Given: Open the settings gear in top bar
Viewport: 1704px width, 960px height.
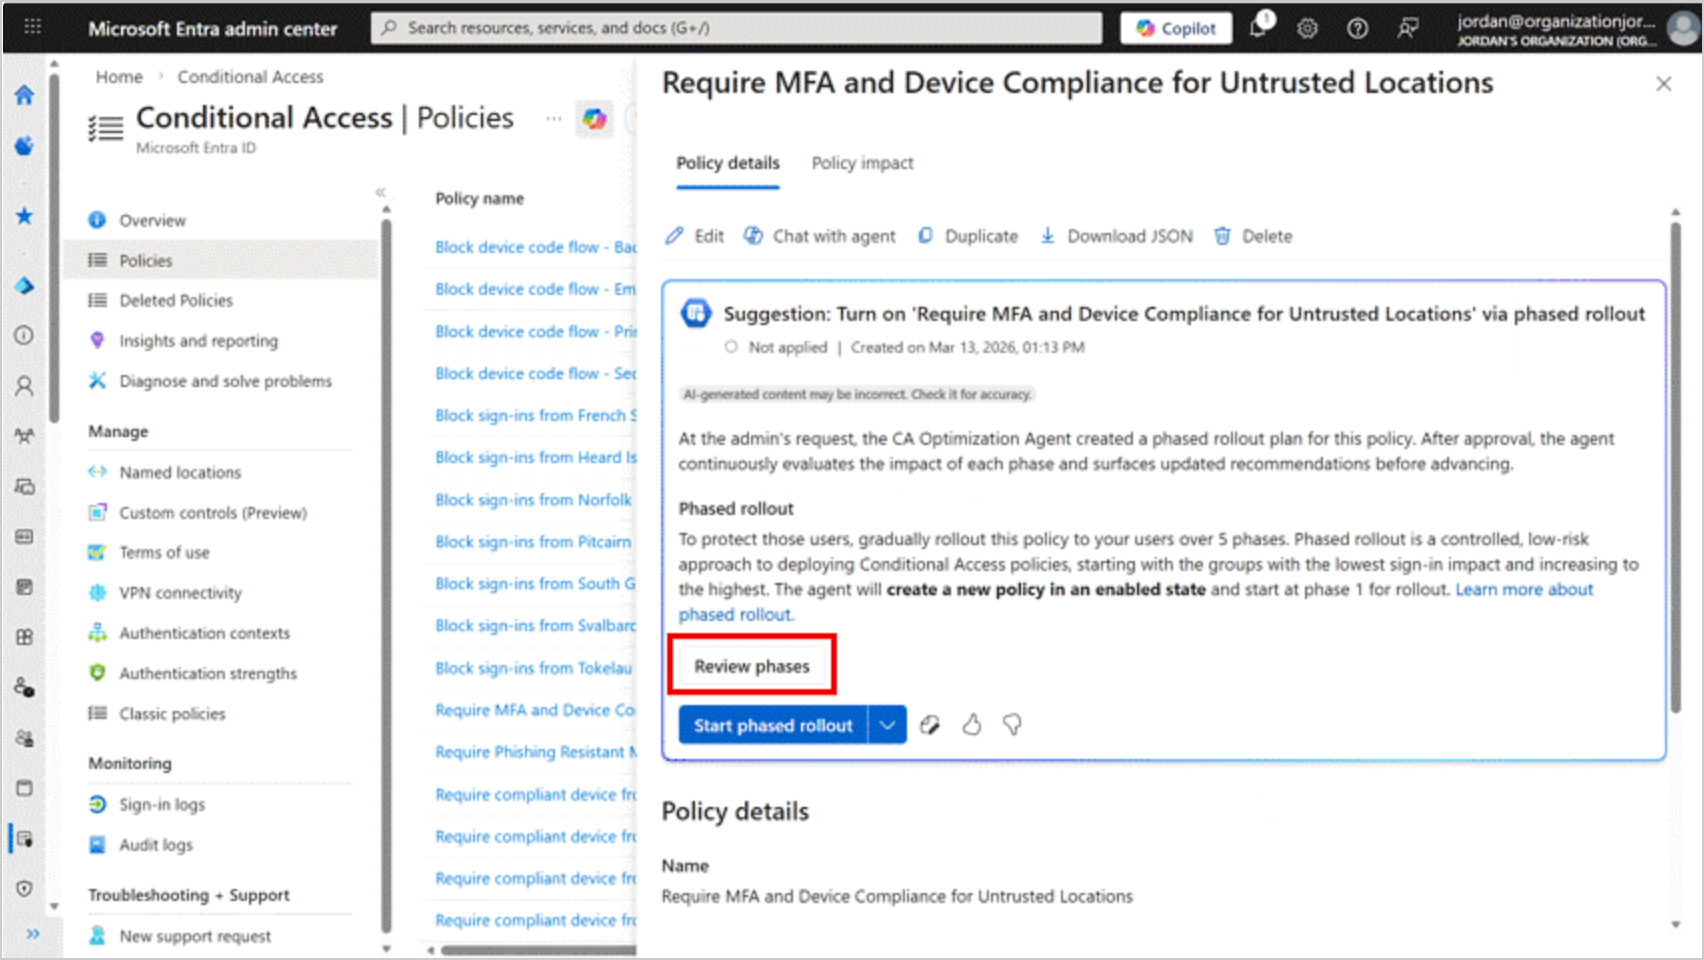Looking at the screenshot, I should pyautogui.click(x=1307, y=28).
